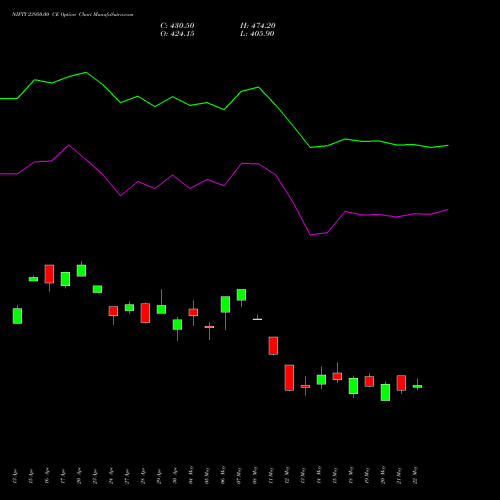The height and width of the screenshot is (500, 500).
Task: Click the 13 May date label
Action: 303,475
